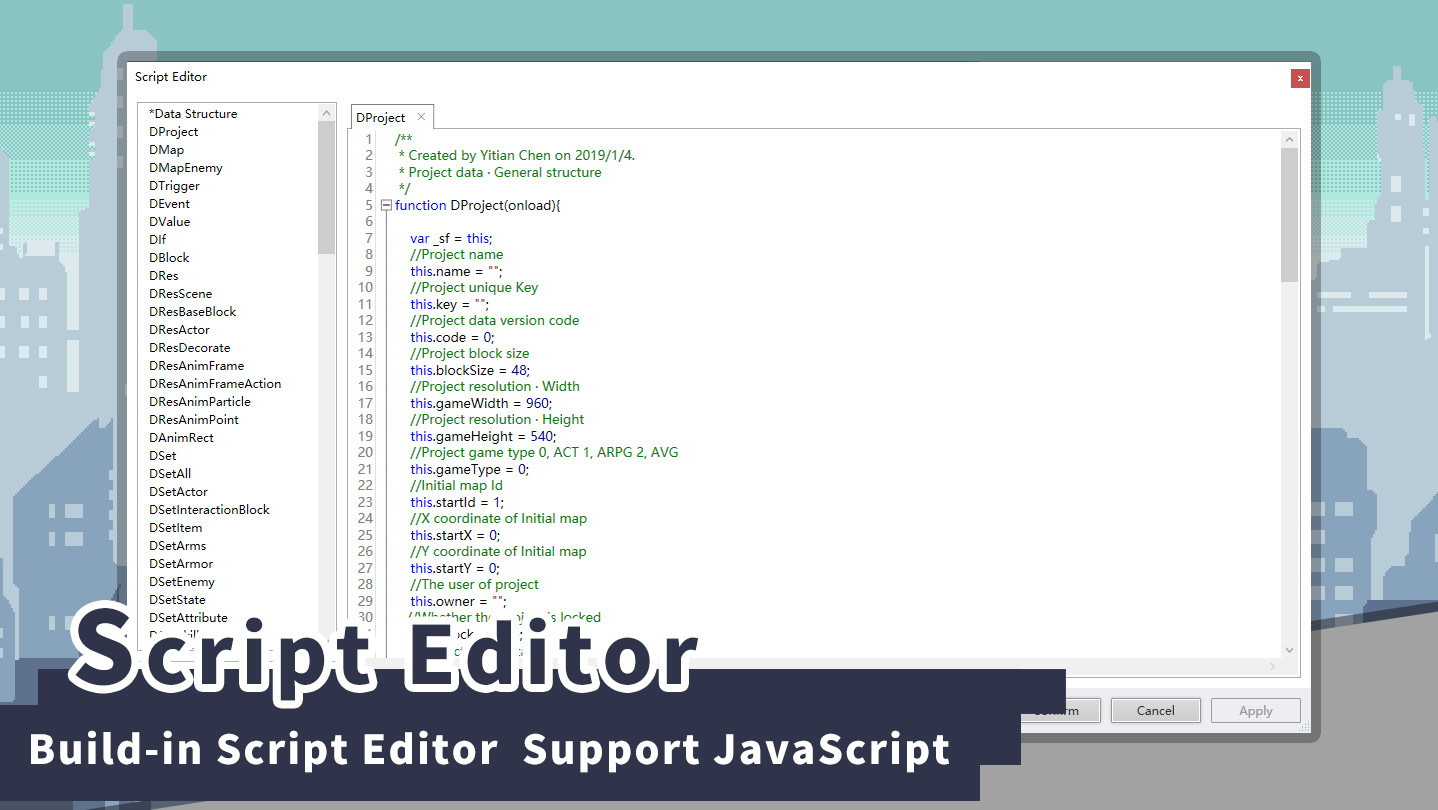Close the DProject tab with its x
1438x810 pixels.
coord(421,117)
